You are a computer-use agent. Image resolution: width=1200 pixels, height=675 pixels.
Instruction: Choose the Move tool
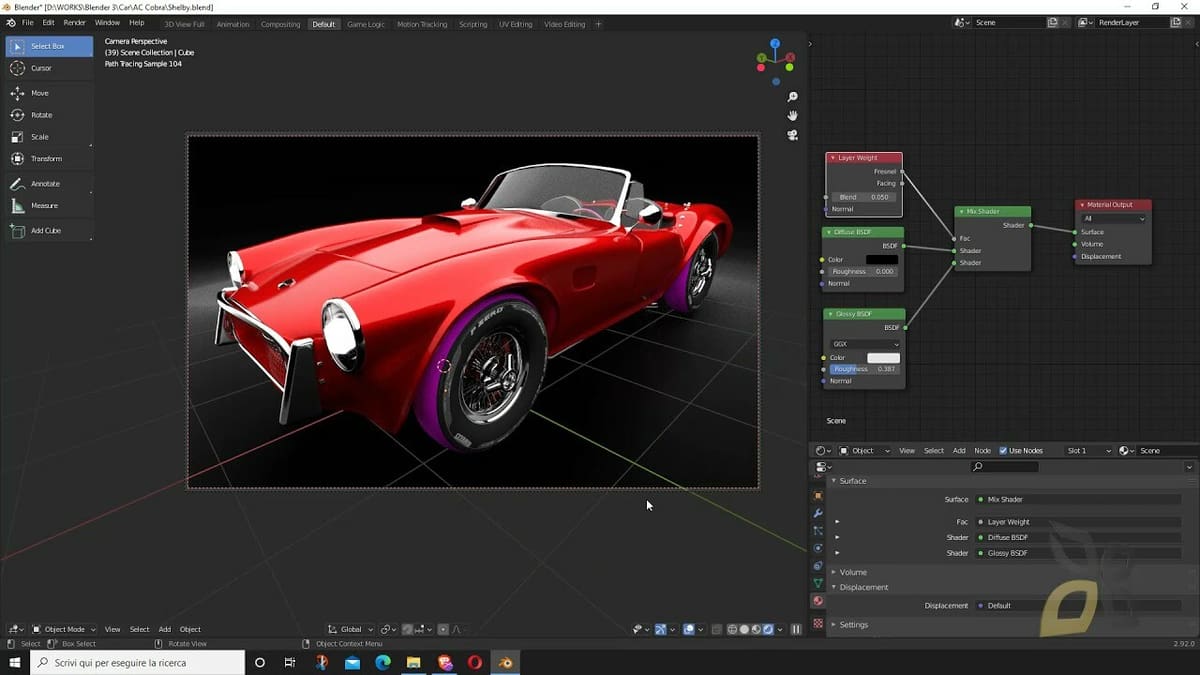tap(49, 93)
